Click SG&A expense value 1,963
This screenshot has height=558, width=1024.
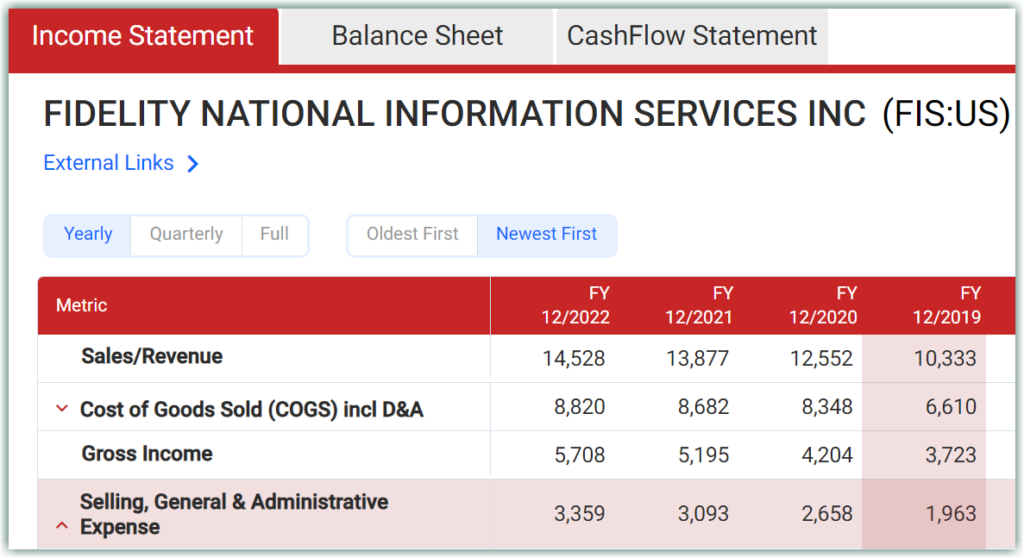(x=951, y=514)
